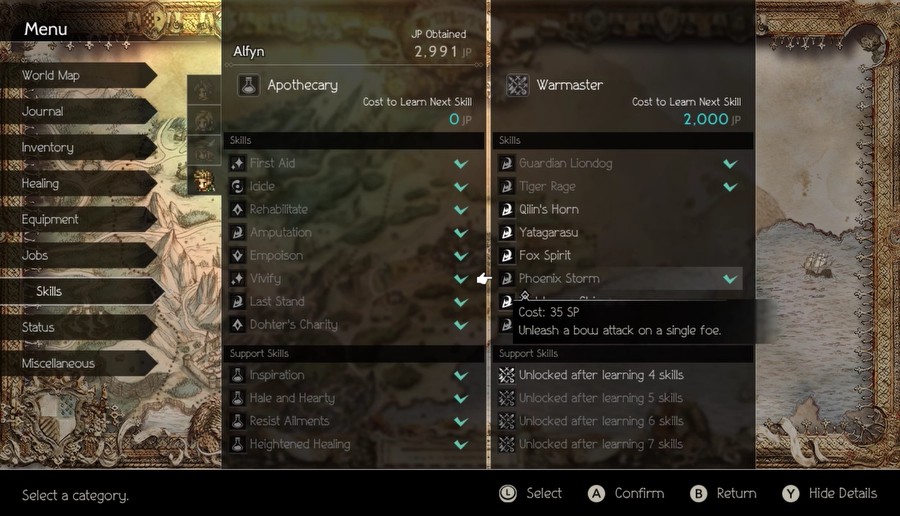900x516 pixels.
Task: Click the Yatagarasu skill icon
Action: pyautogui.click(x=506, y=232)
